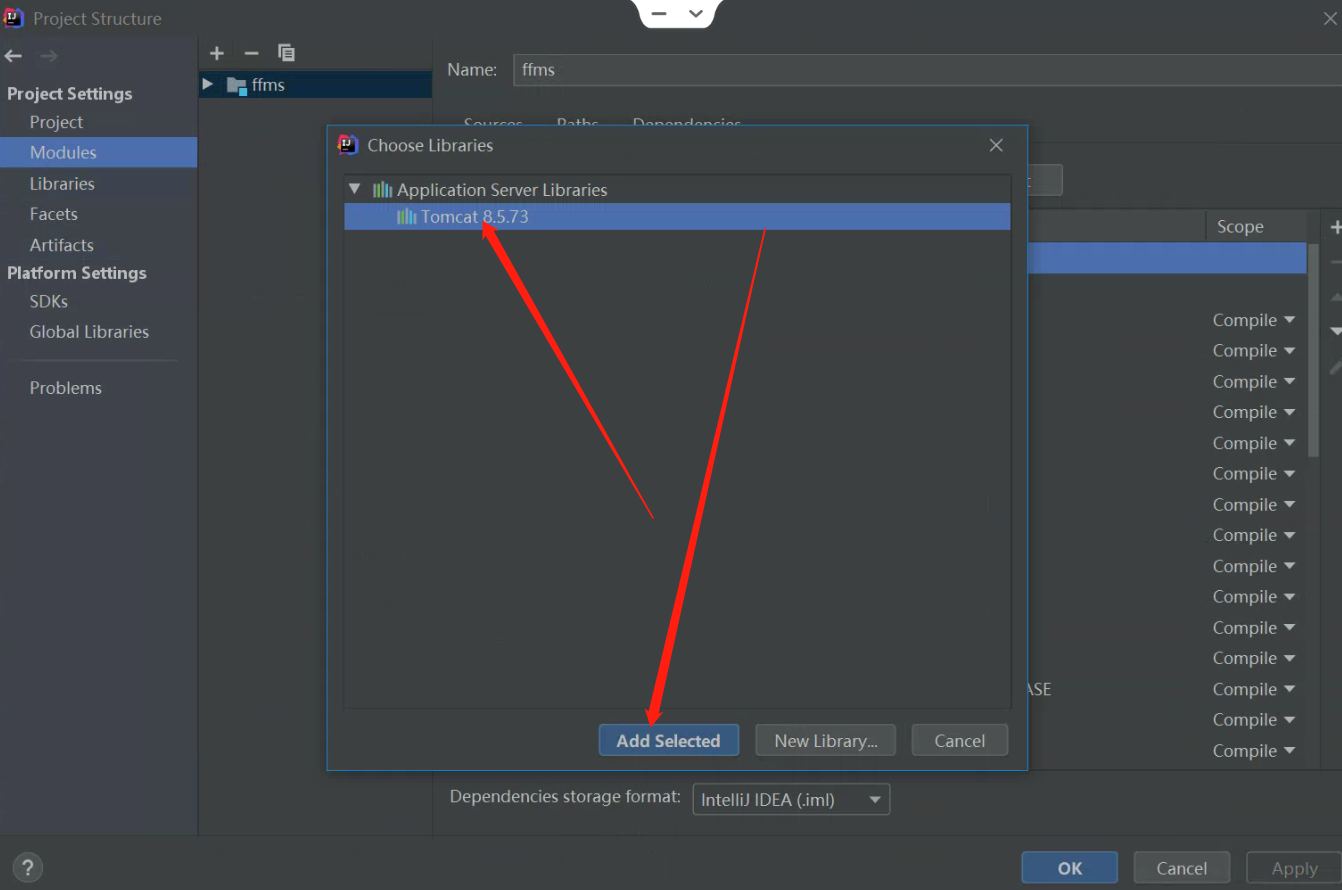1342x890 pixels.
Task: Open the Artifacts settings page
Action: [x=61, y=245]
